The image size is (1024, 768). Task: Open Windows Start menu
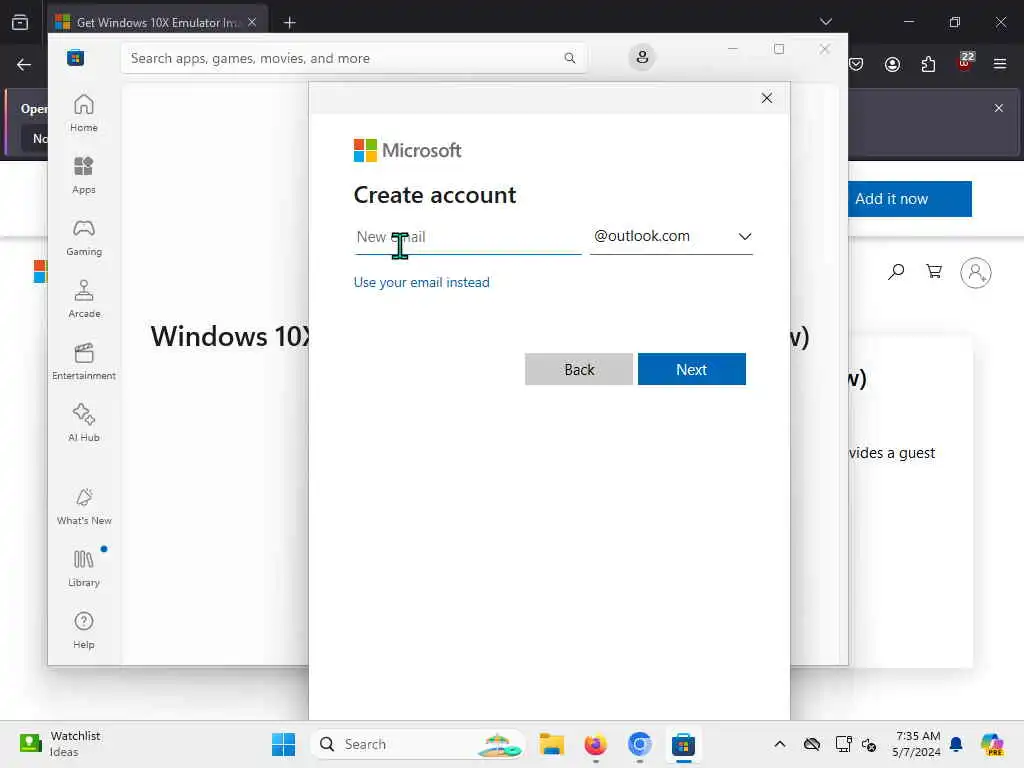click(283, 744)
